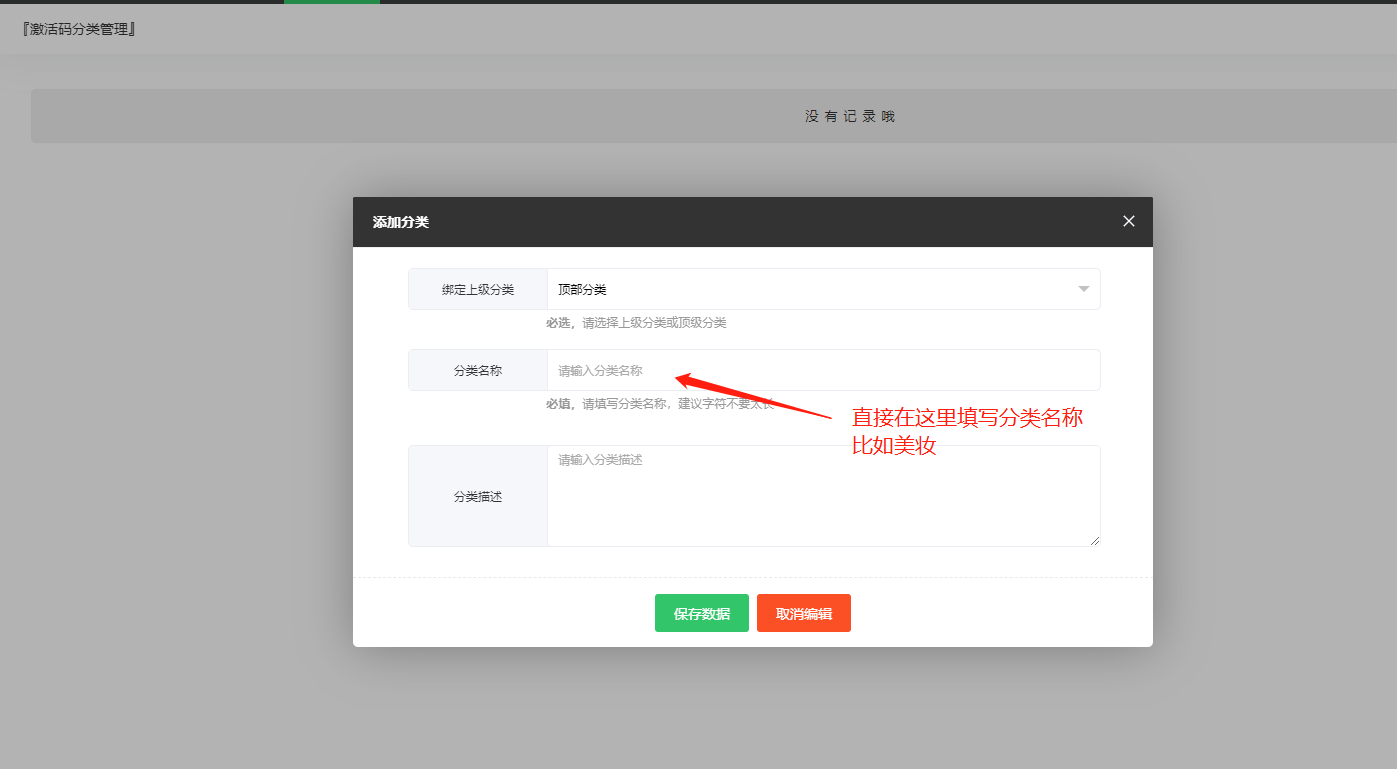
Task: Click the 添加分类 dialog title
Action: click(401, 222)
